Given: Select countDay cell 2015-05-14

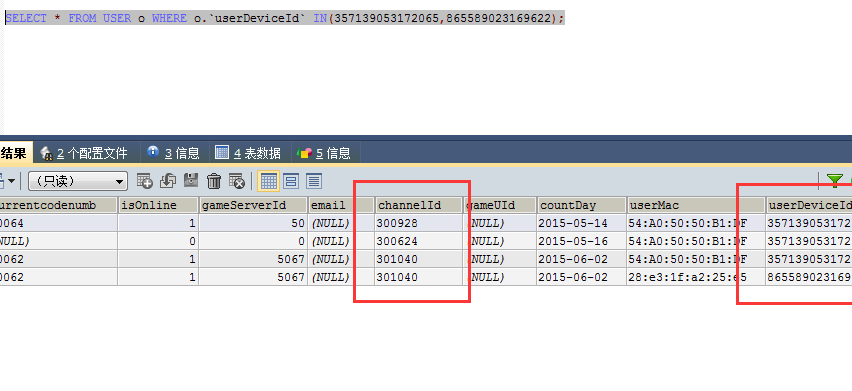Looking at the screenshot, I should (581, 223).
